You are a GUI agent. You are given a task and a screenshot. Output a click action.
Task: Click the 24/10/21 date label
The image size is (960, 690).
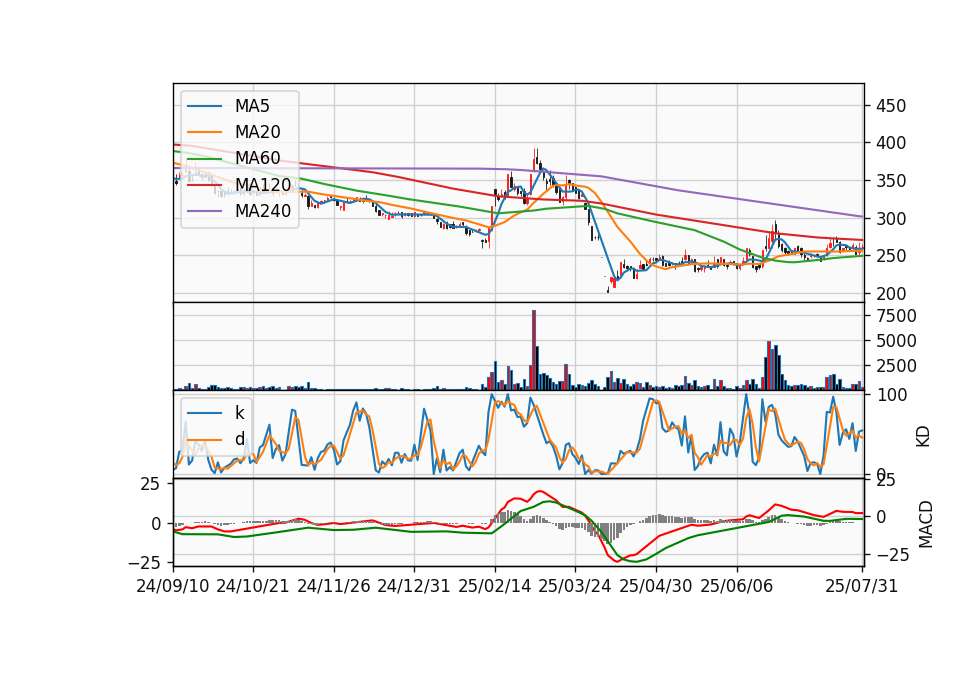pyautogui.click(x=253, y=586)
